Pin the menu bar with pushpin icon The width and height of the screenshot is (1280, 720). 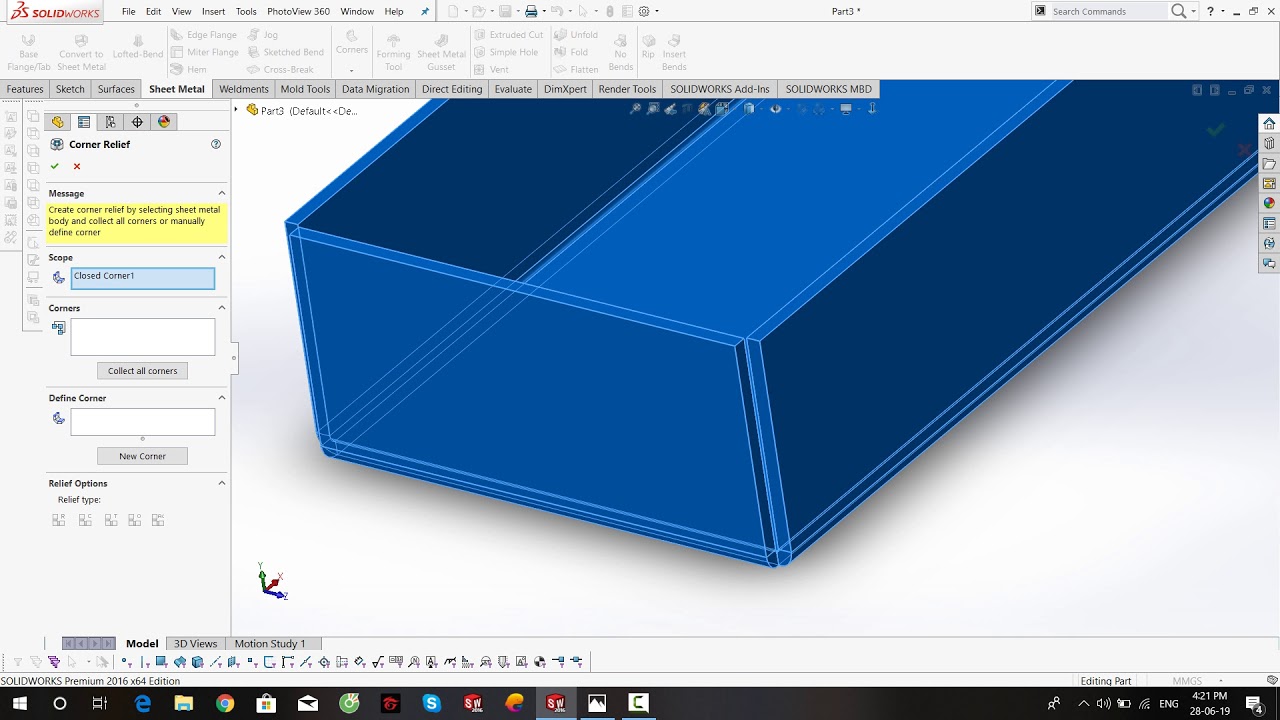tap(424, 12)
